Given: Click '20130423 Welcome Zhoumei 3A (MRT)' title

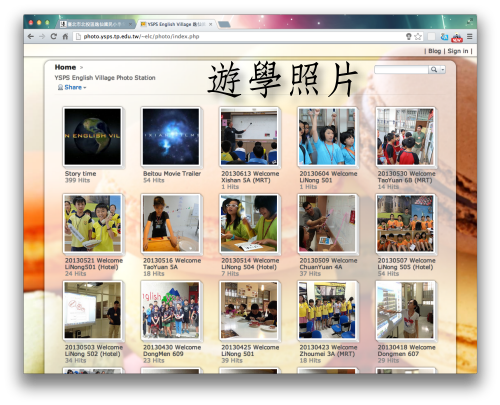Looking at the screenshot, I should coord(328,351).
